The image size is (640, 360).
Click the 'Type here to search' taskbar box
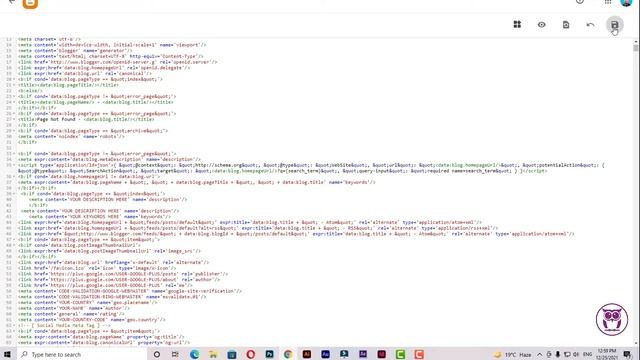[82, 354]
